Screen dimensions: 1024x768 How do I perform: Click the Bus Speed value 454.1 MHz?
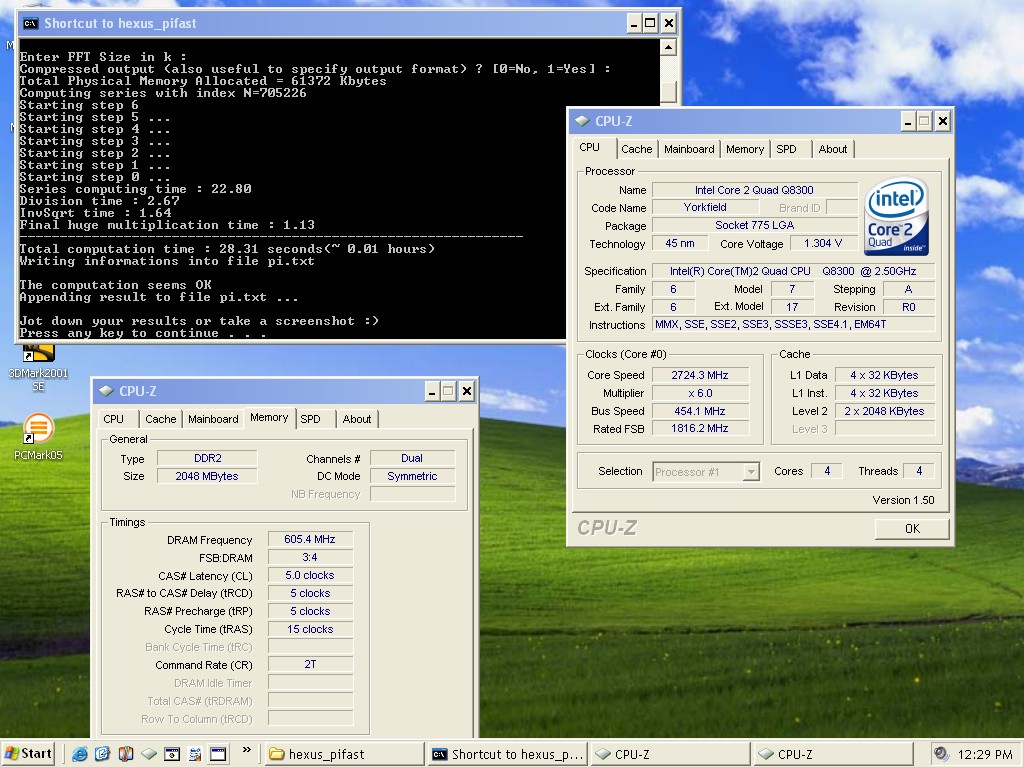[x=700, y=411]
